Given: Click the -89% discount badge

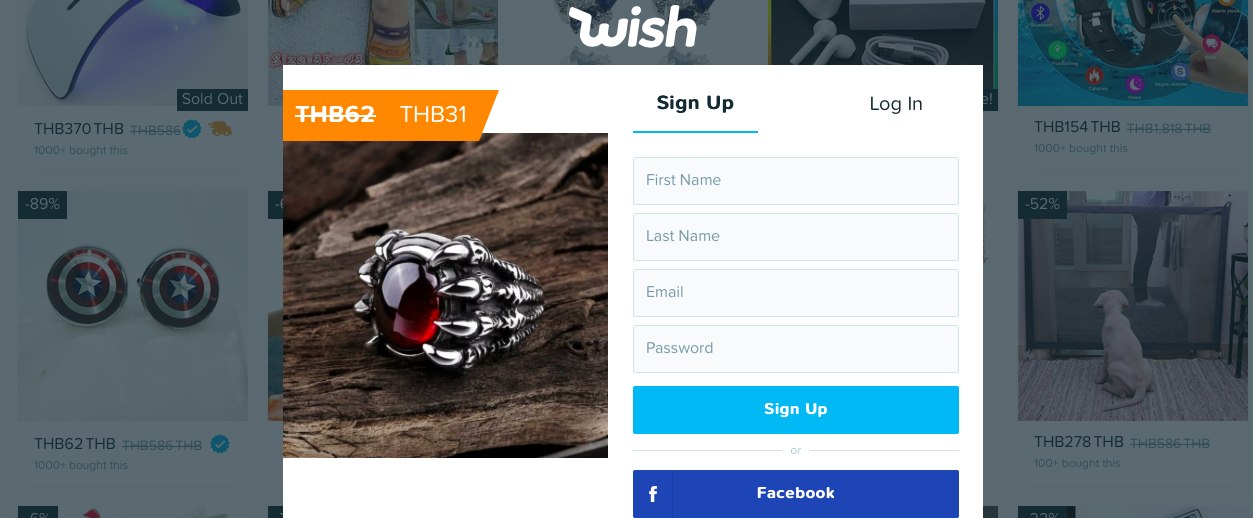Looking at the screenshot, I should (42, 204).
